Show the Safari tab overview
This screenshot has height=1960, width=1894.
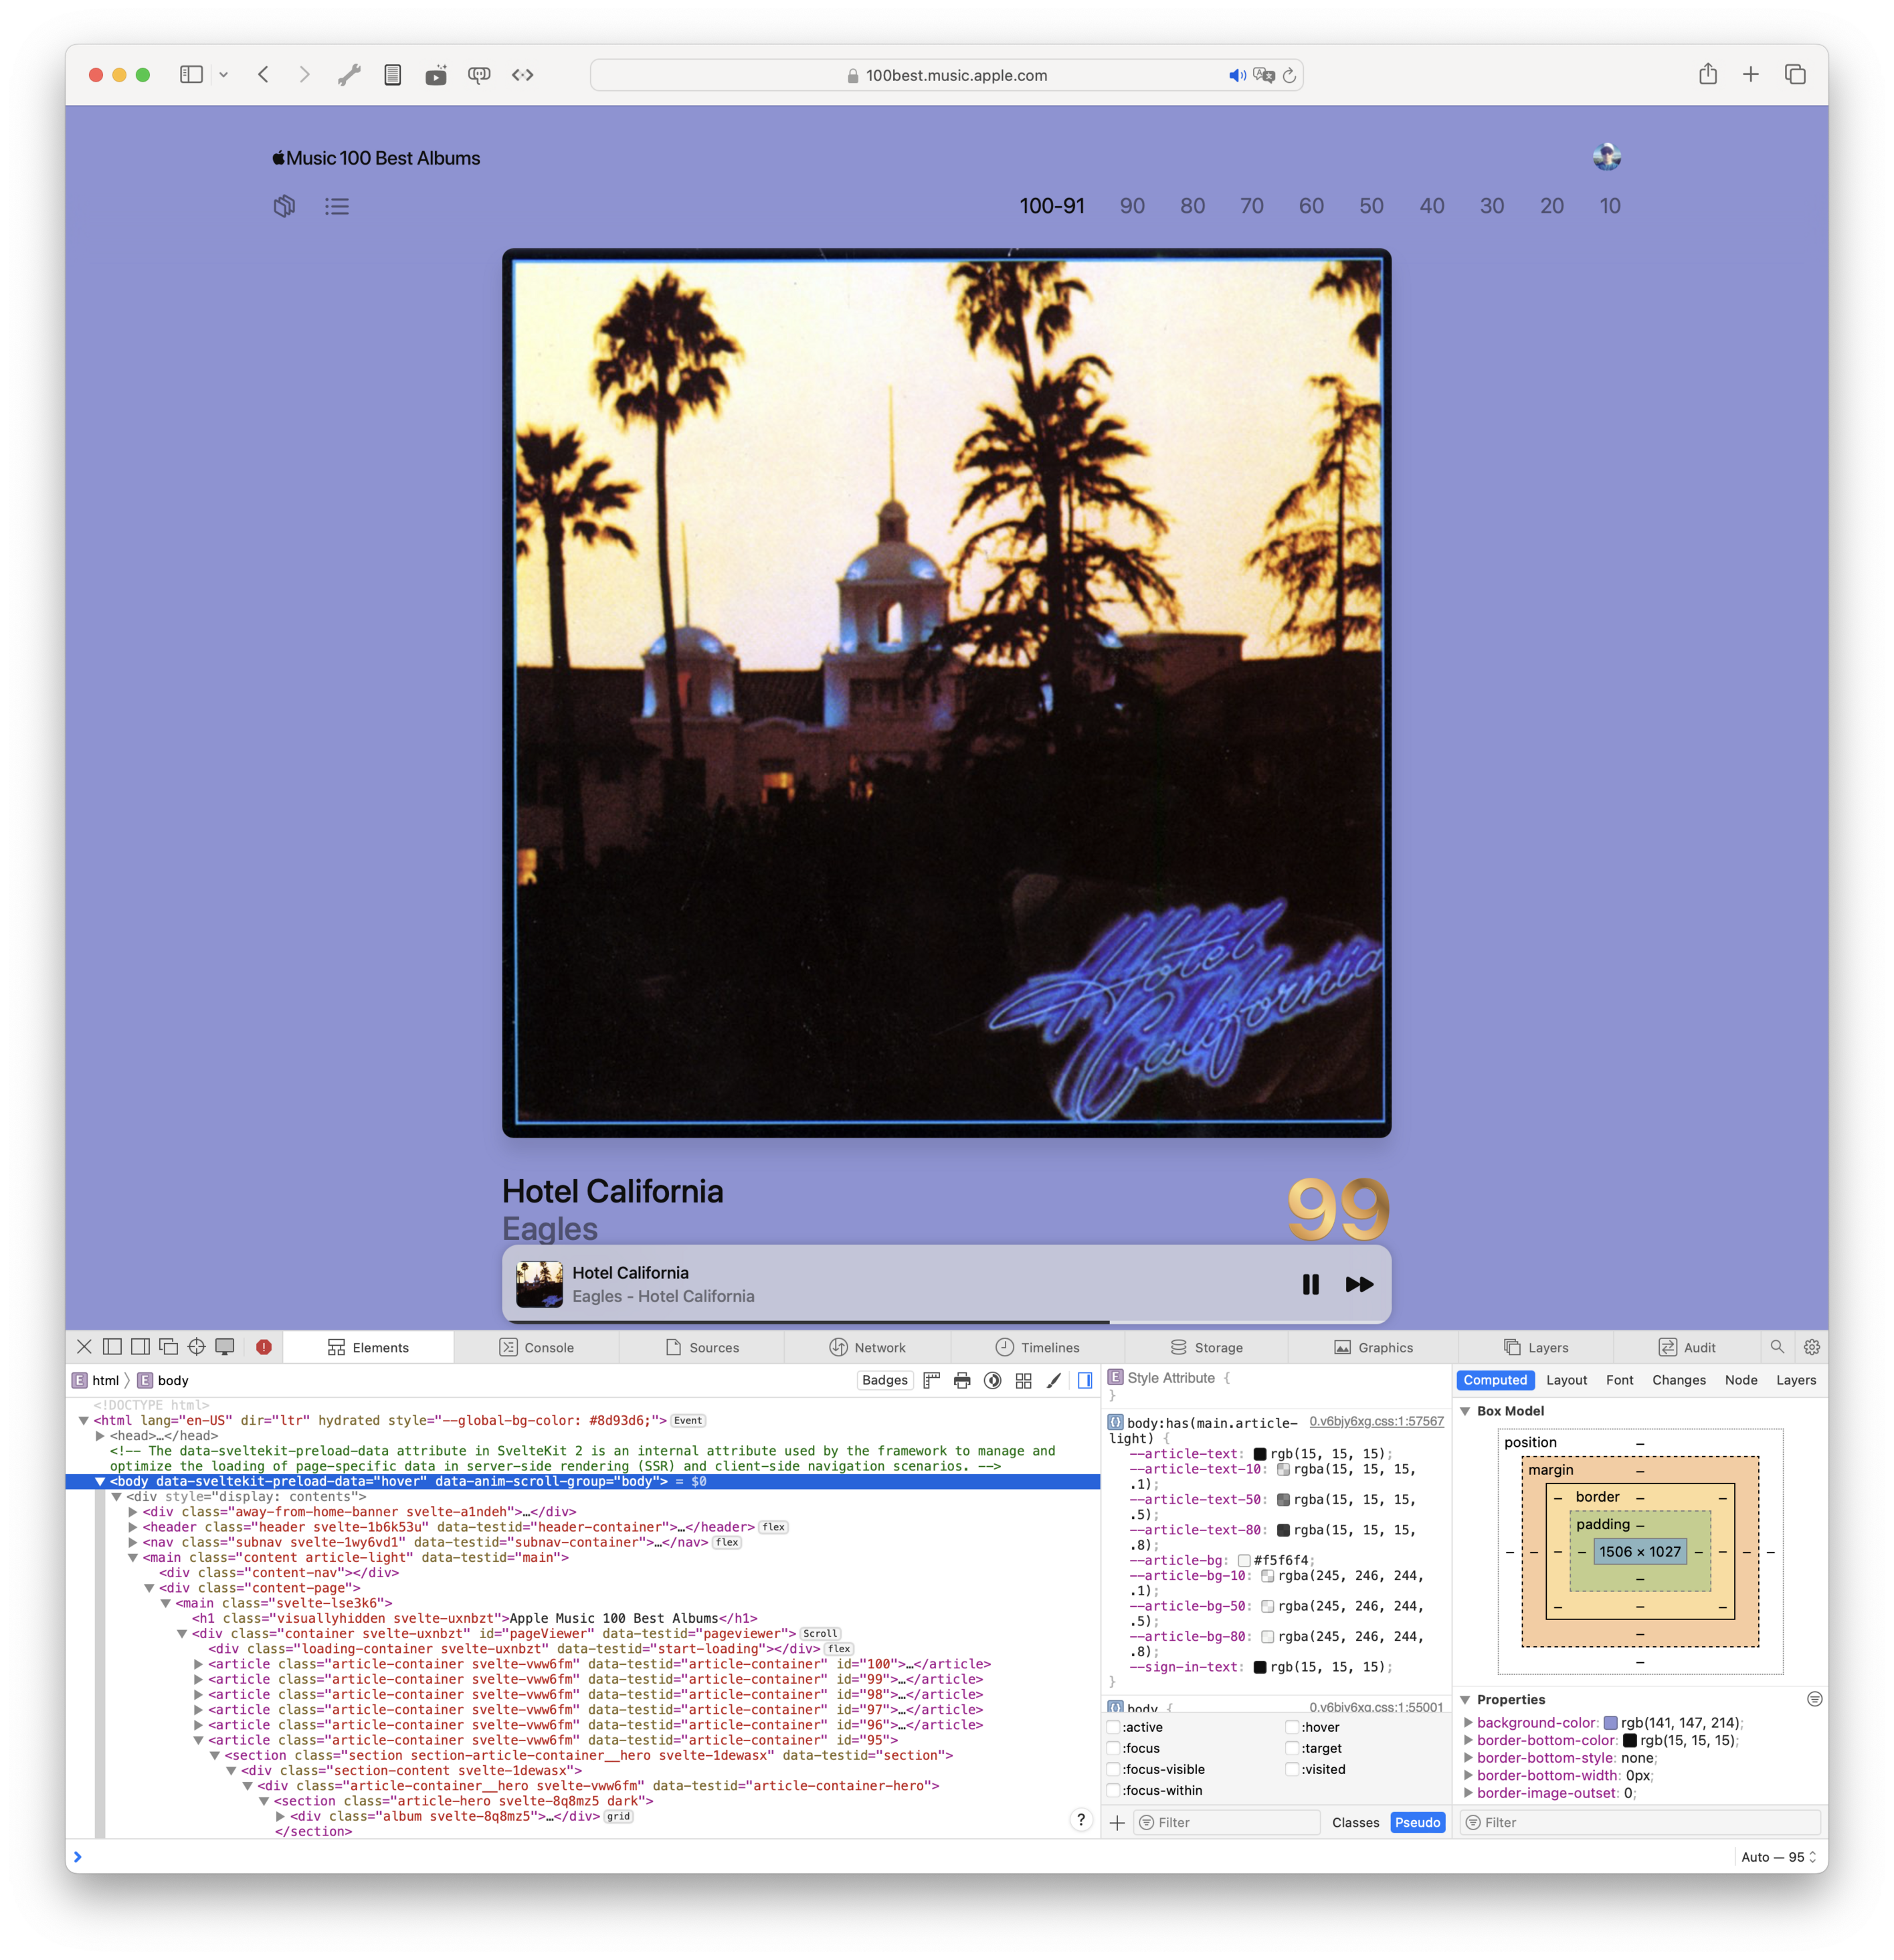tap(1795, 74)
